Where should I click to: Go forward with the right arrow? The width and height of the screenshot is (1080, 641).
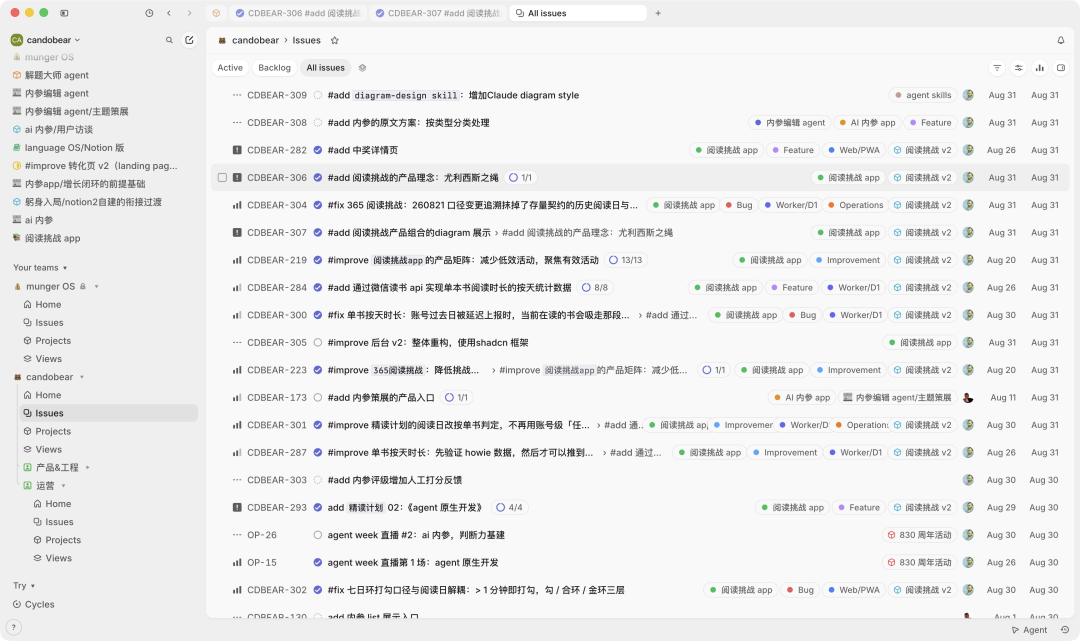[x=189, y=13]
